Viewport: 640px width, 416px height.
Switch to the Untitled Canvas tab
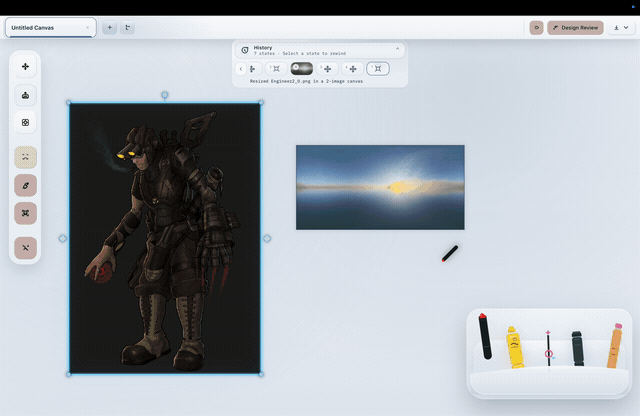click(51, 27)
